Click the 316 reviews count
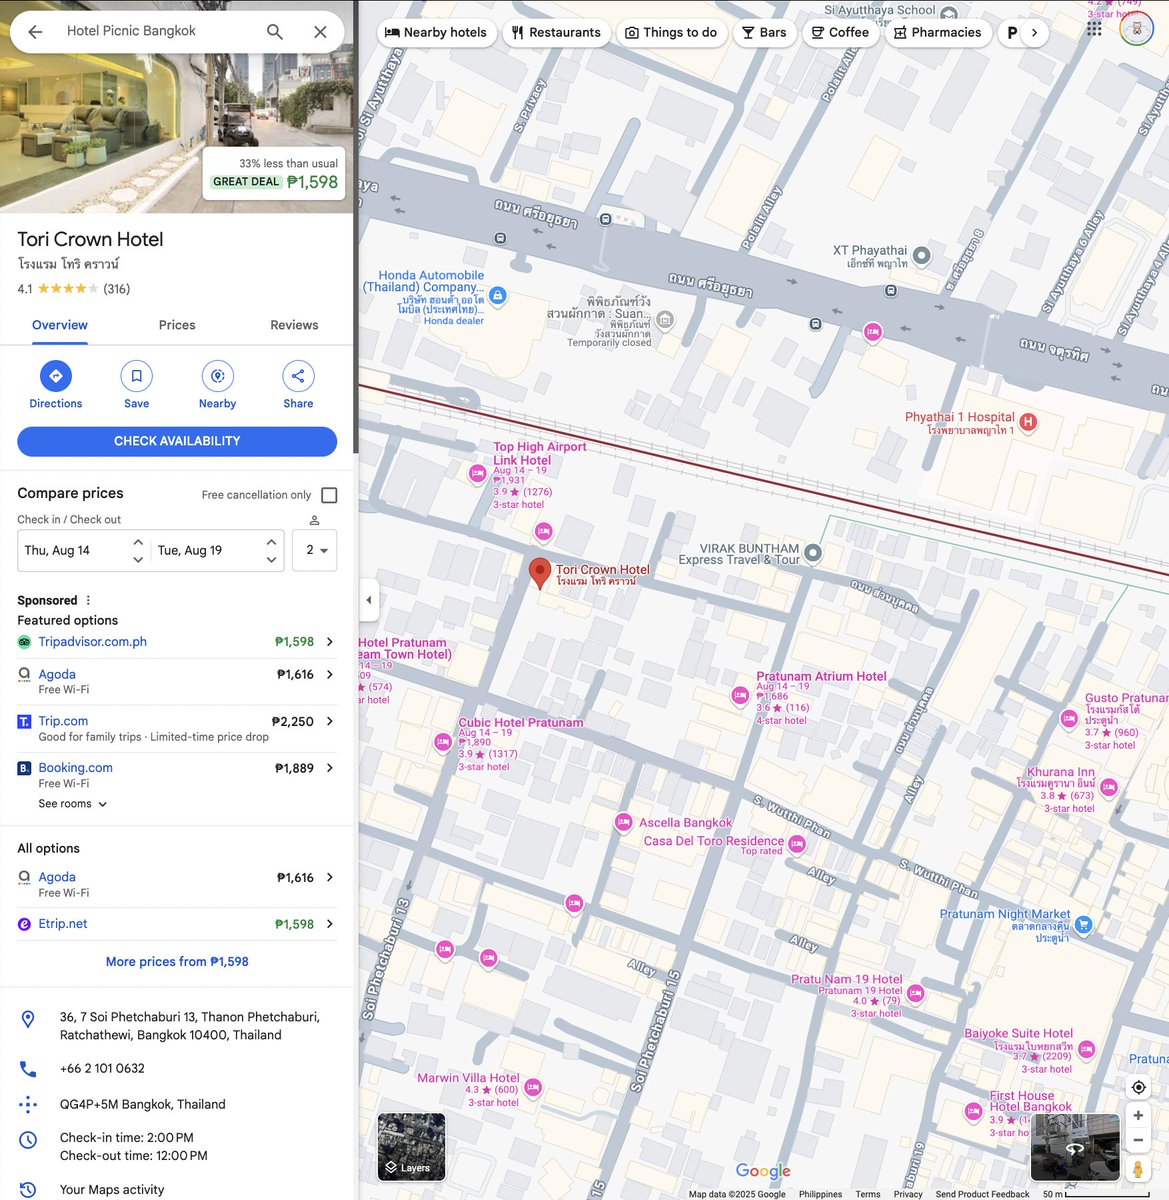Screen dimensions: 1169x1200 pos(117,289)
